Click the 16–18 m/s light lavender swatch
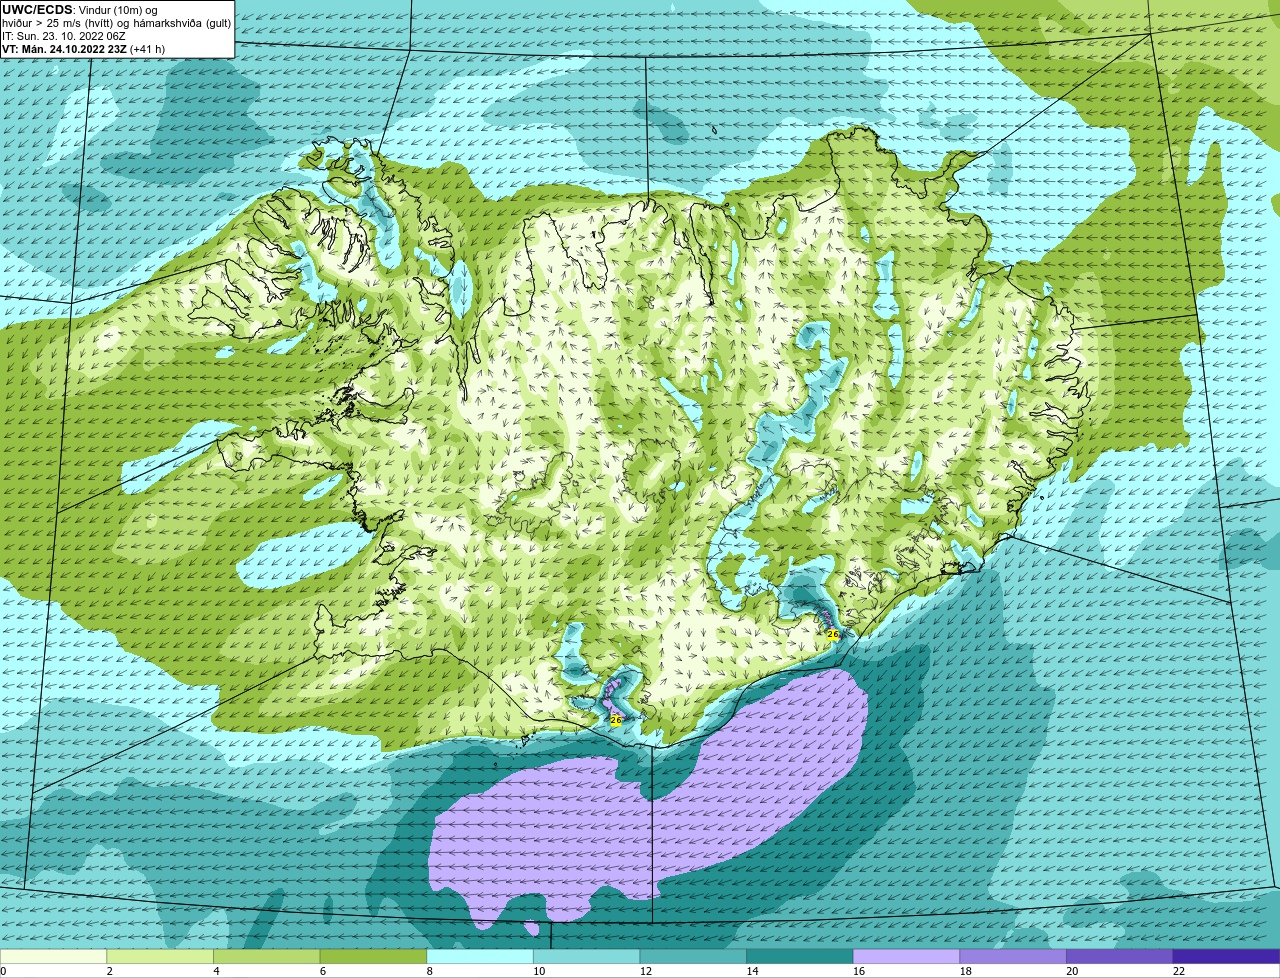 (x=906, y=956)
